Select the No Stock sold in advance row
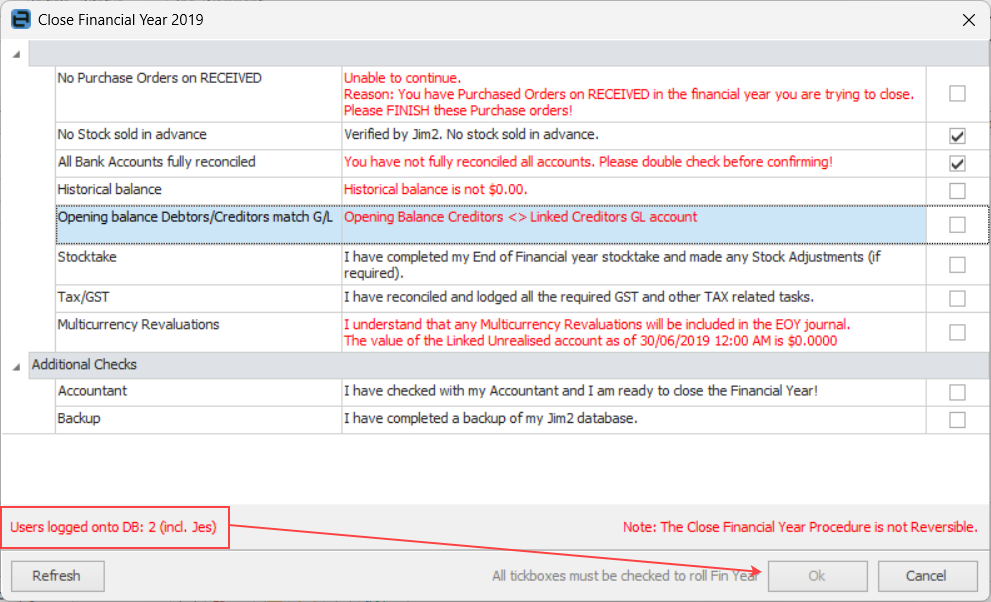The height and width of the screenshot is (602, 991). (522, 135)
